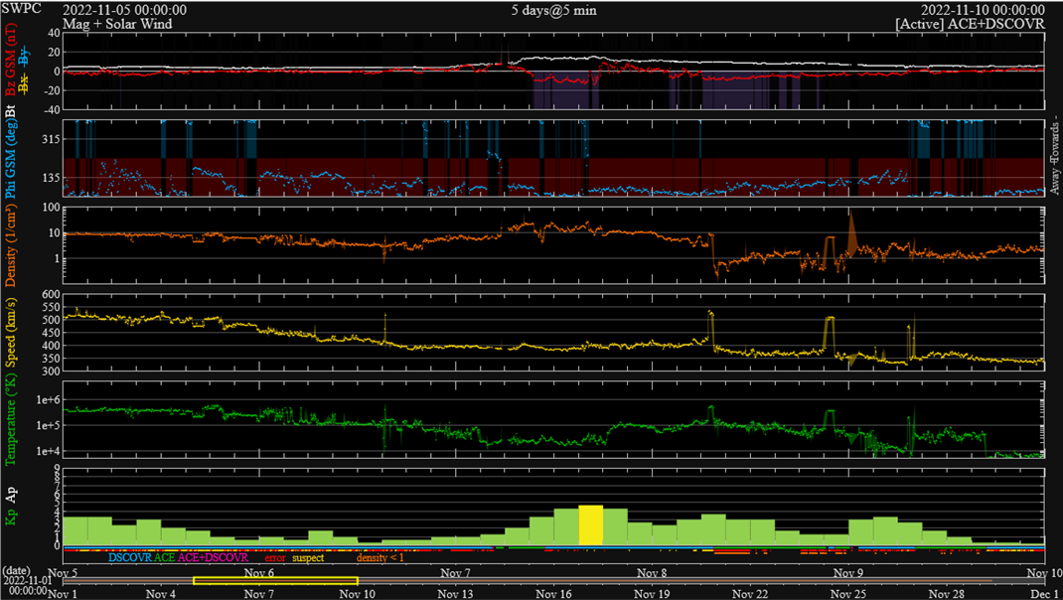
Task: Click the Kp axis label
Action: point(11,518)
